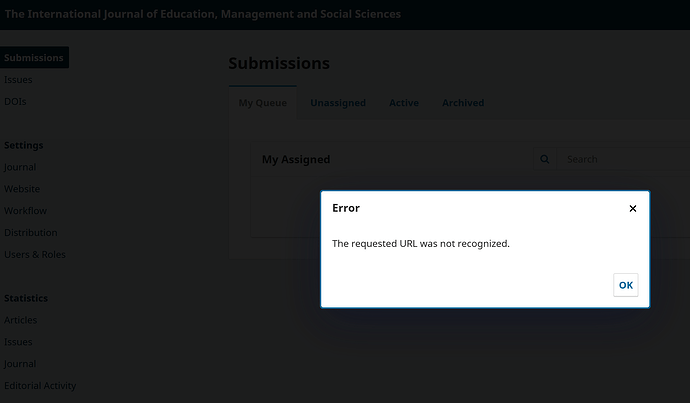Open the top Issues sidebar link

[18, 80]
